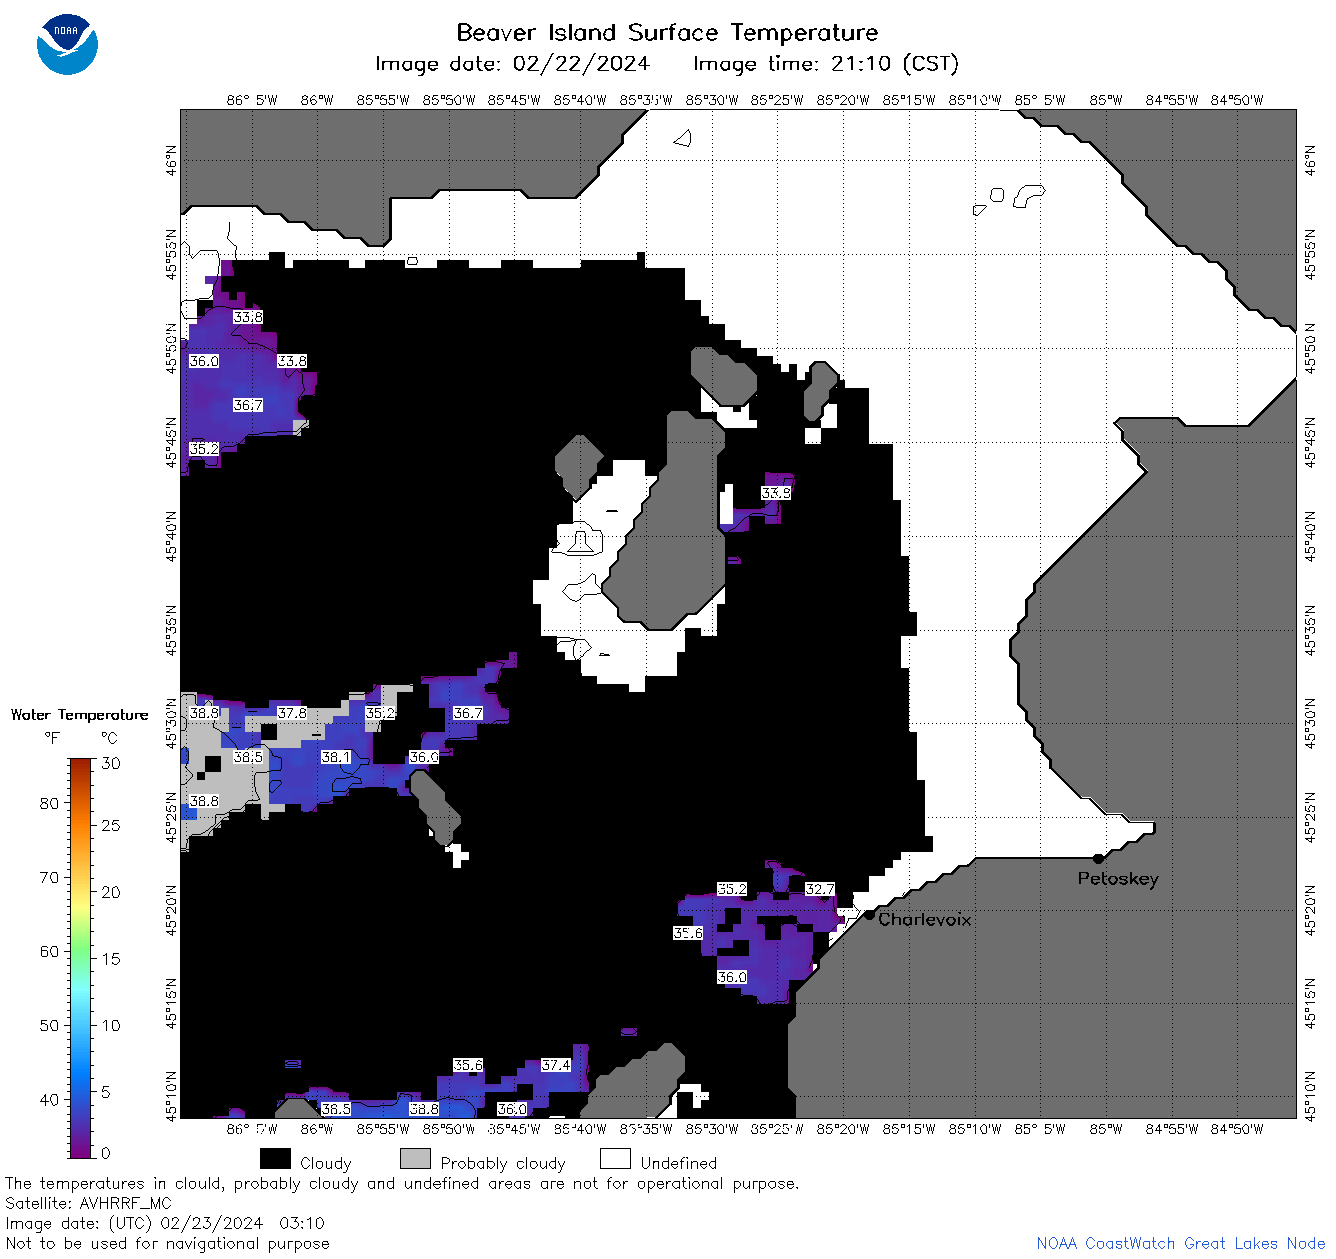The height and width of the screenshot is (1259, 1336).
Task: Select the Petoskey map label
Action: pos(1118,879)
